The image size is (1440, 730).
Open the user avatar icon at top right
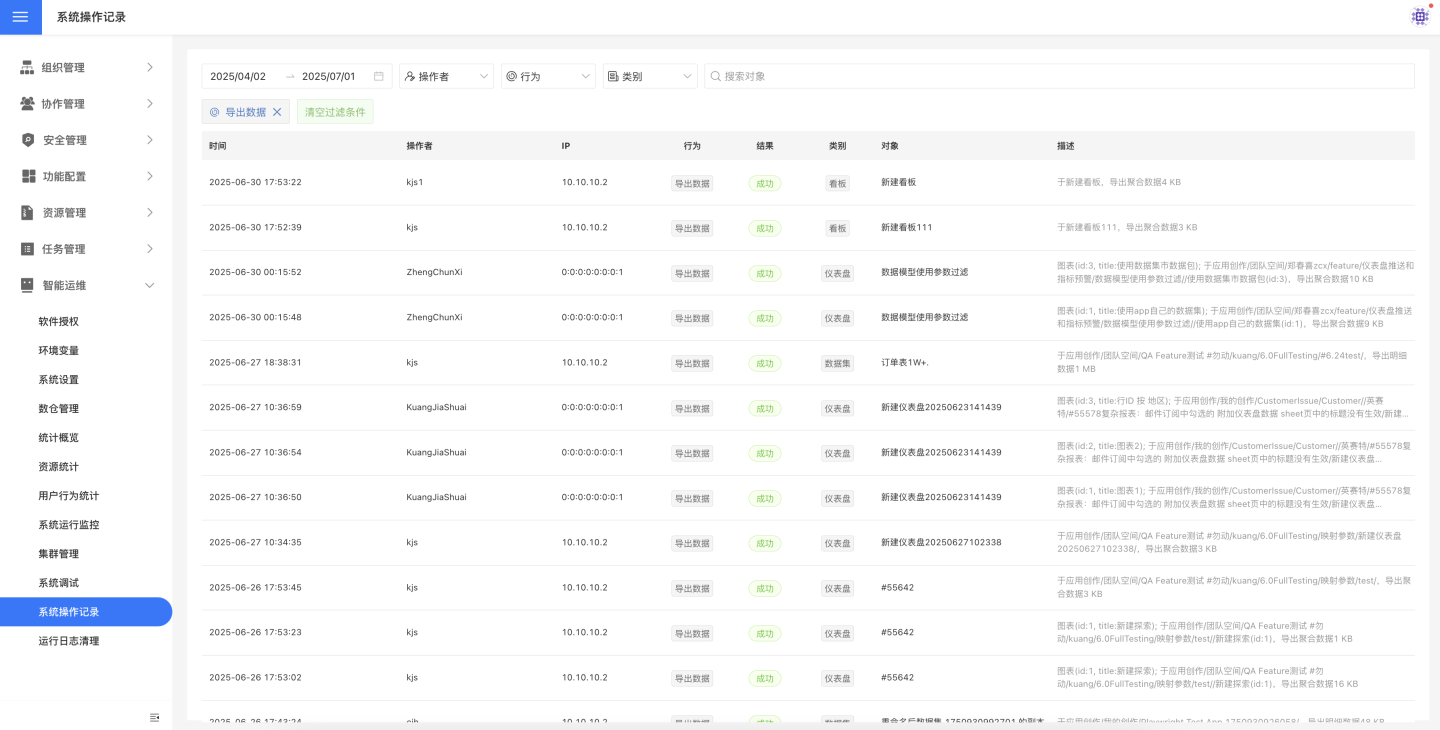tap(1419, 17)
